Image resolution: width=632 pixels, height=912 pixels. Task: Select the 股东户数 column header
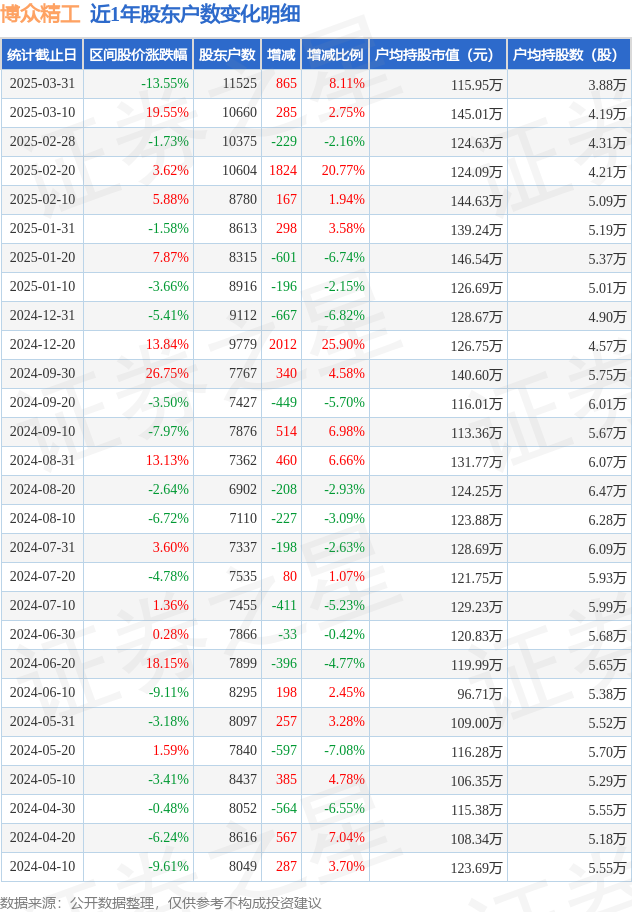tap(228, 55)
